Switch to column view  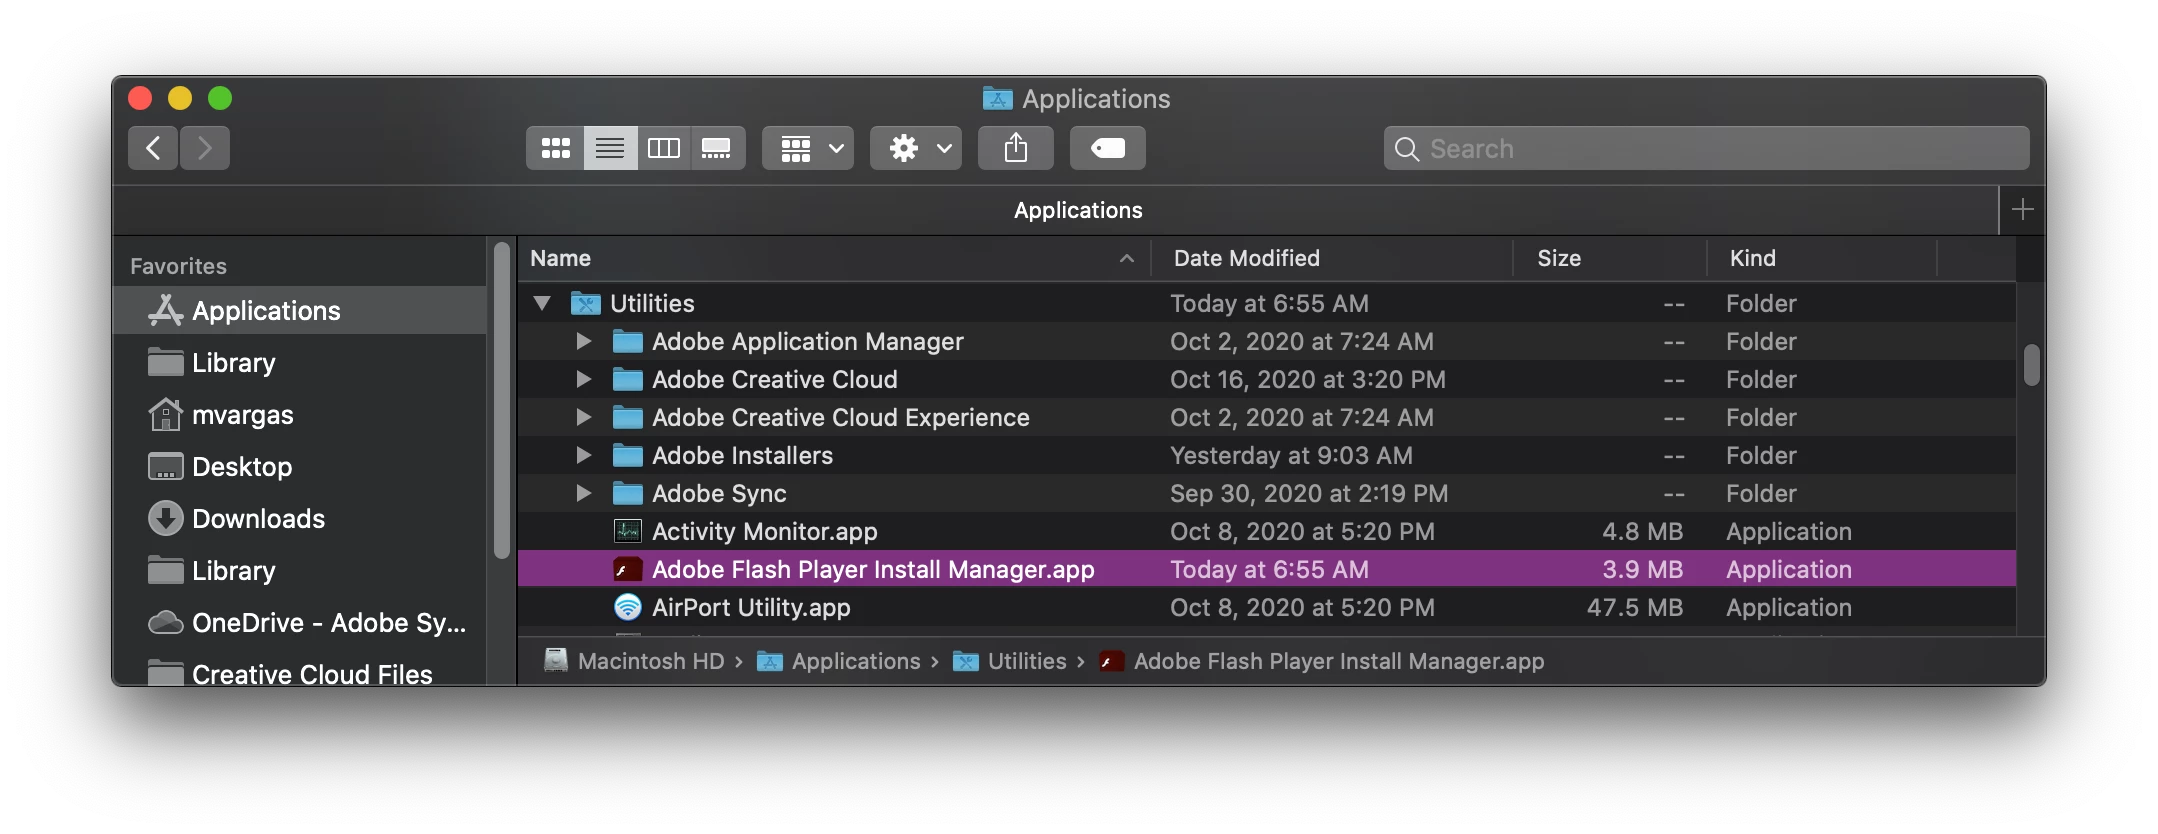click(664, 148)
